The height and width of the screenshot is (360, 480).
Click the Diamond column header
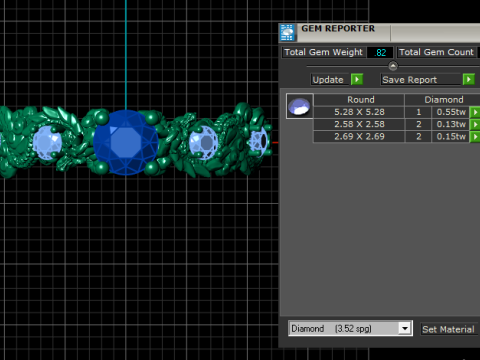coord(442,100)
